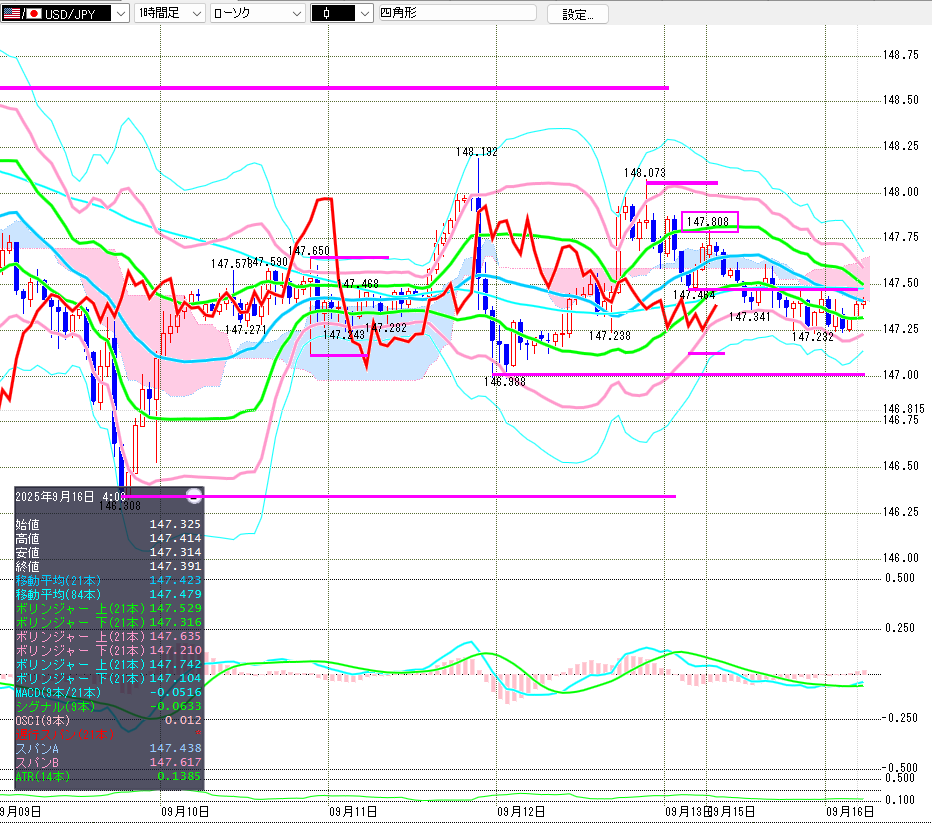Click the 09月16日 date axis label
The height and width of the screenshot is (823, 932).
(x=850, y=812)
